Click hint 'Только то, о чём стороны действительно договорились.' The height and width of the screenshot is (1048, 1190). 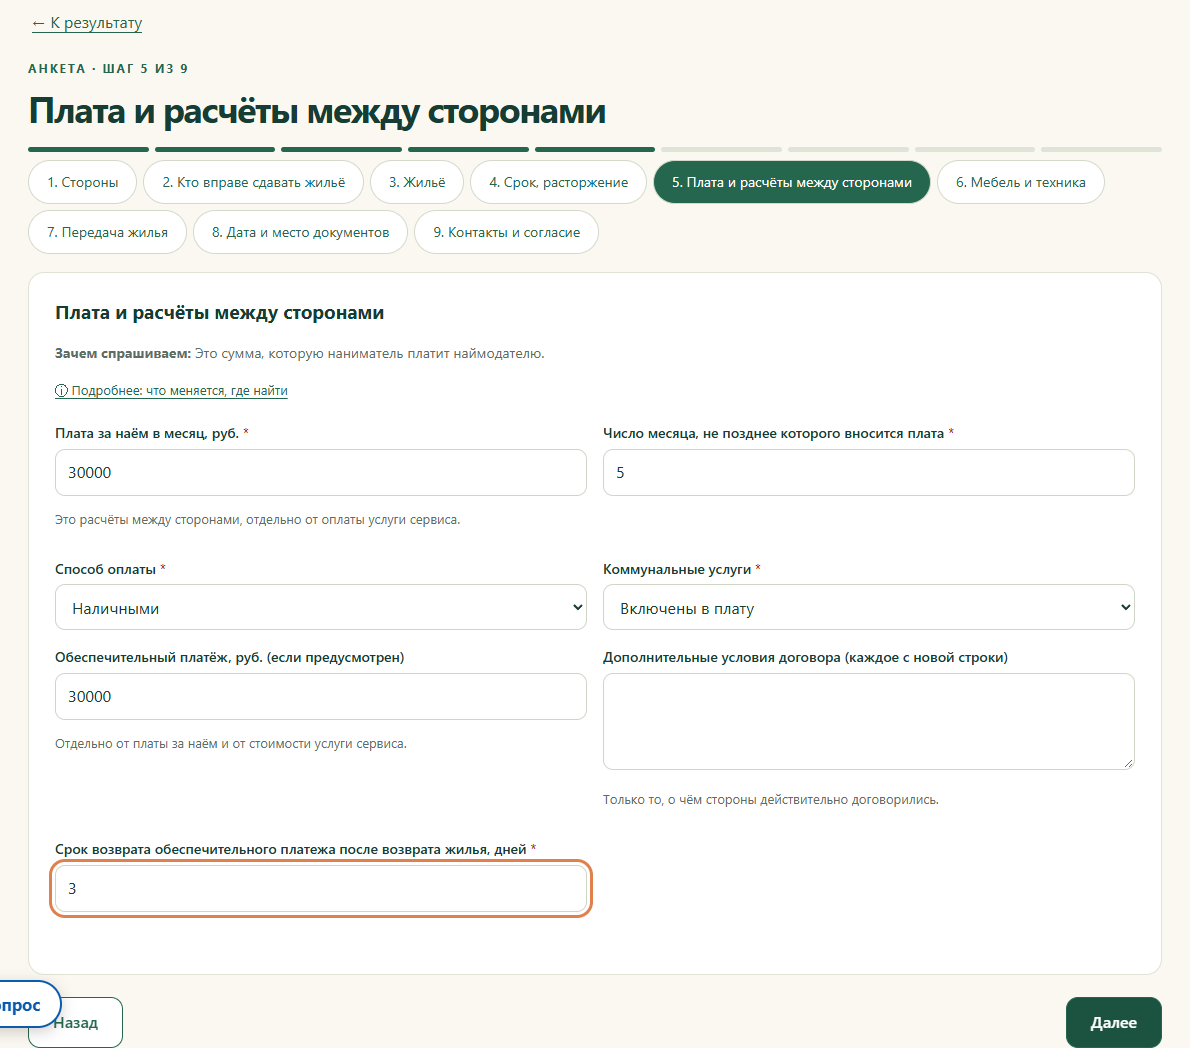pyautogui.click(x=770, y=800)
